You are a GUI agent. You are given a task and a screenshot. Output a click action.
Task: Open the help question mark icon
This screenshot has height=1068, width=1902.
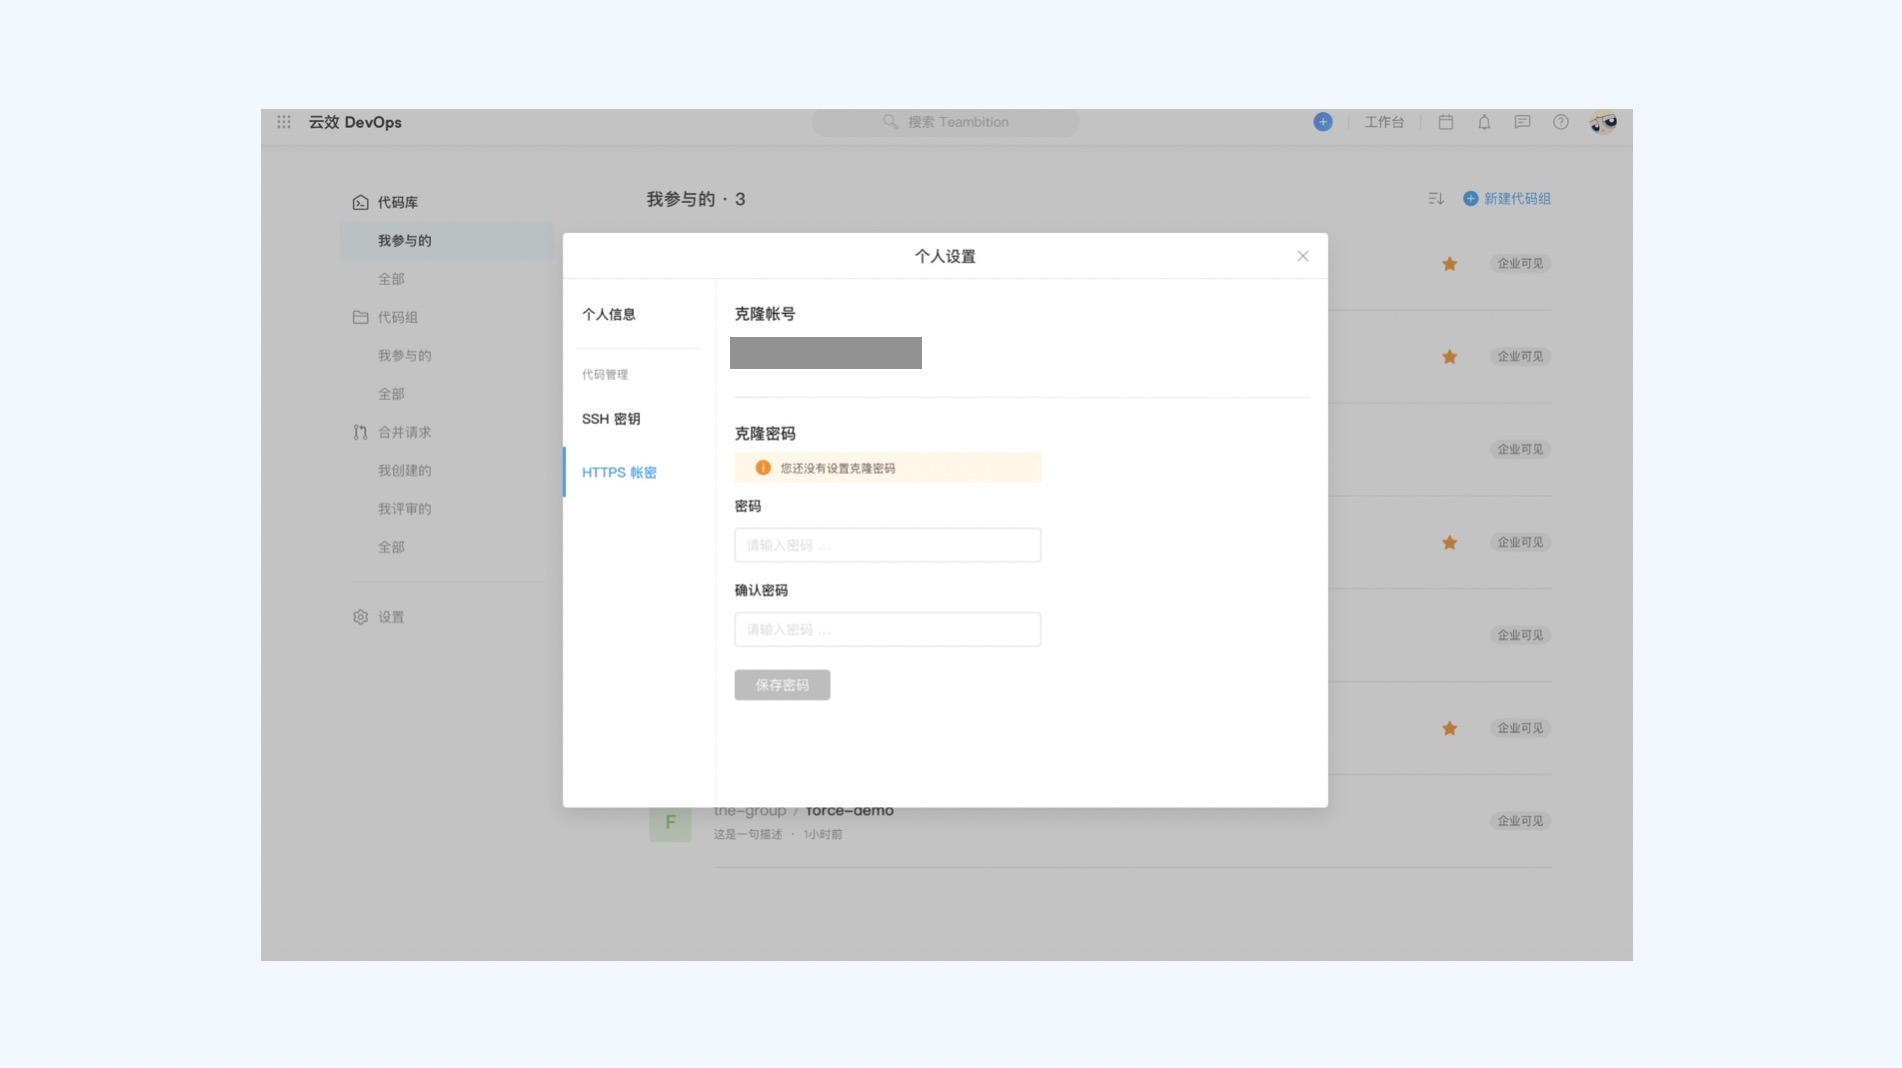(1560, 122)
